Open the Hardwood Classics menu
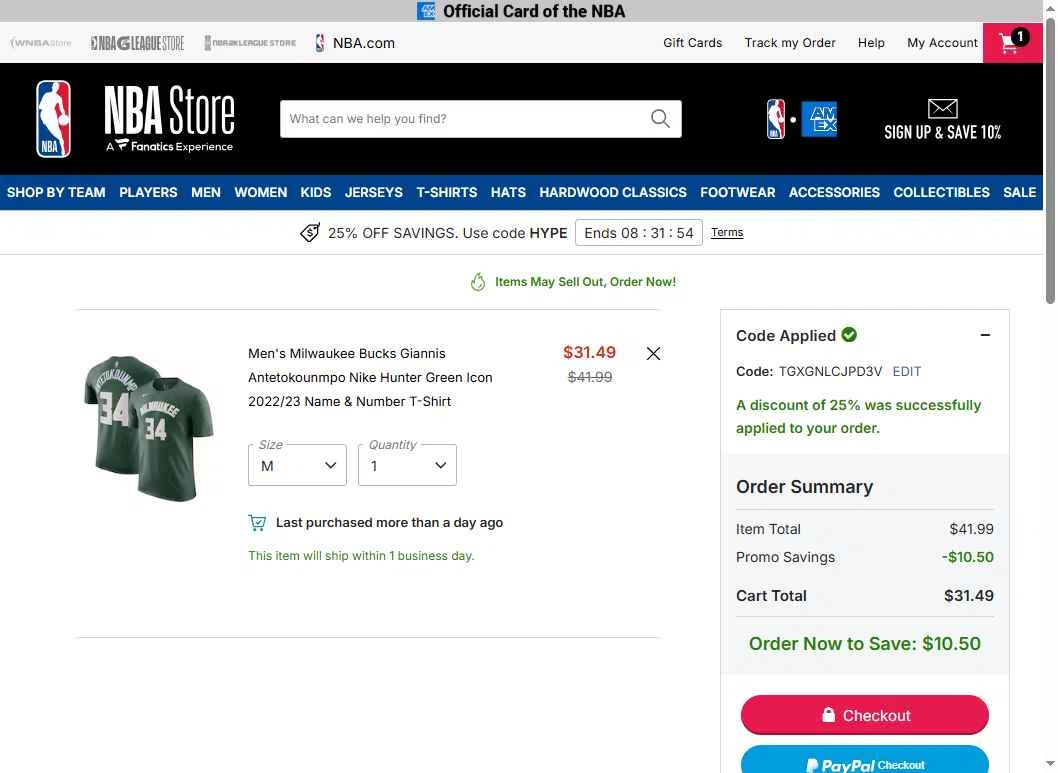The width and height of the screenshot is (1058, 773). 613,192
